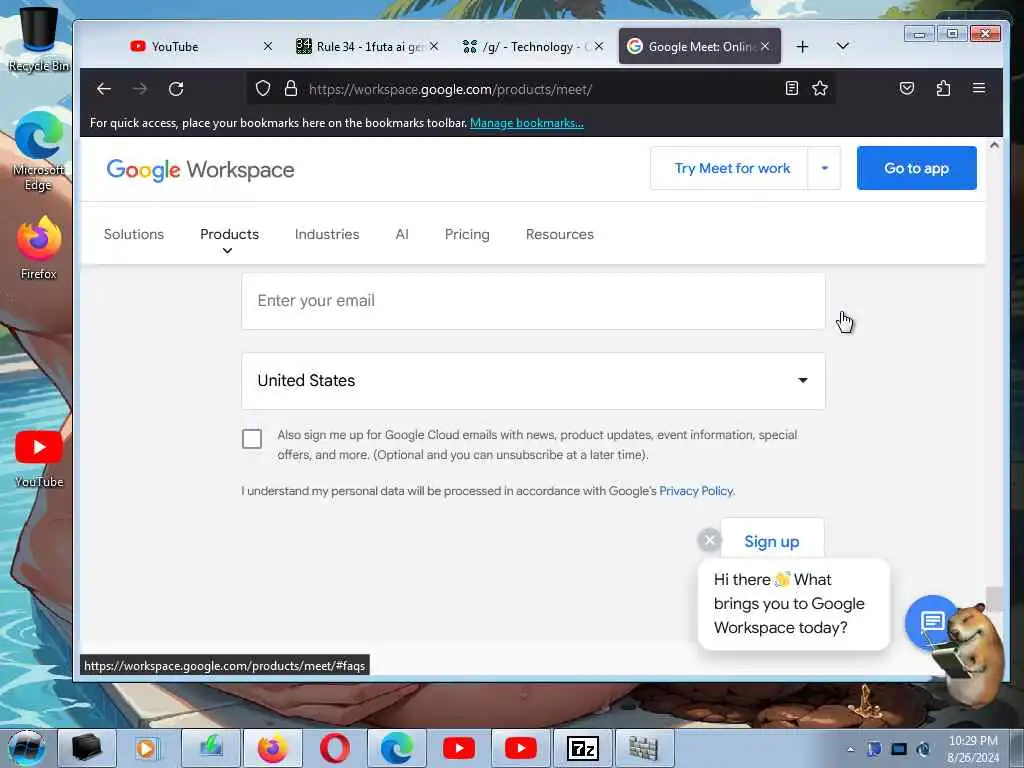Open the AI menu item
Screen dimensions: 1024x768
[402, 234]
